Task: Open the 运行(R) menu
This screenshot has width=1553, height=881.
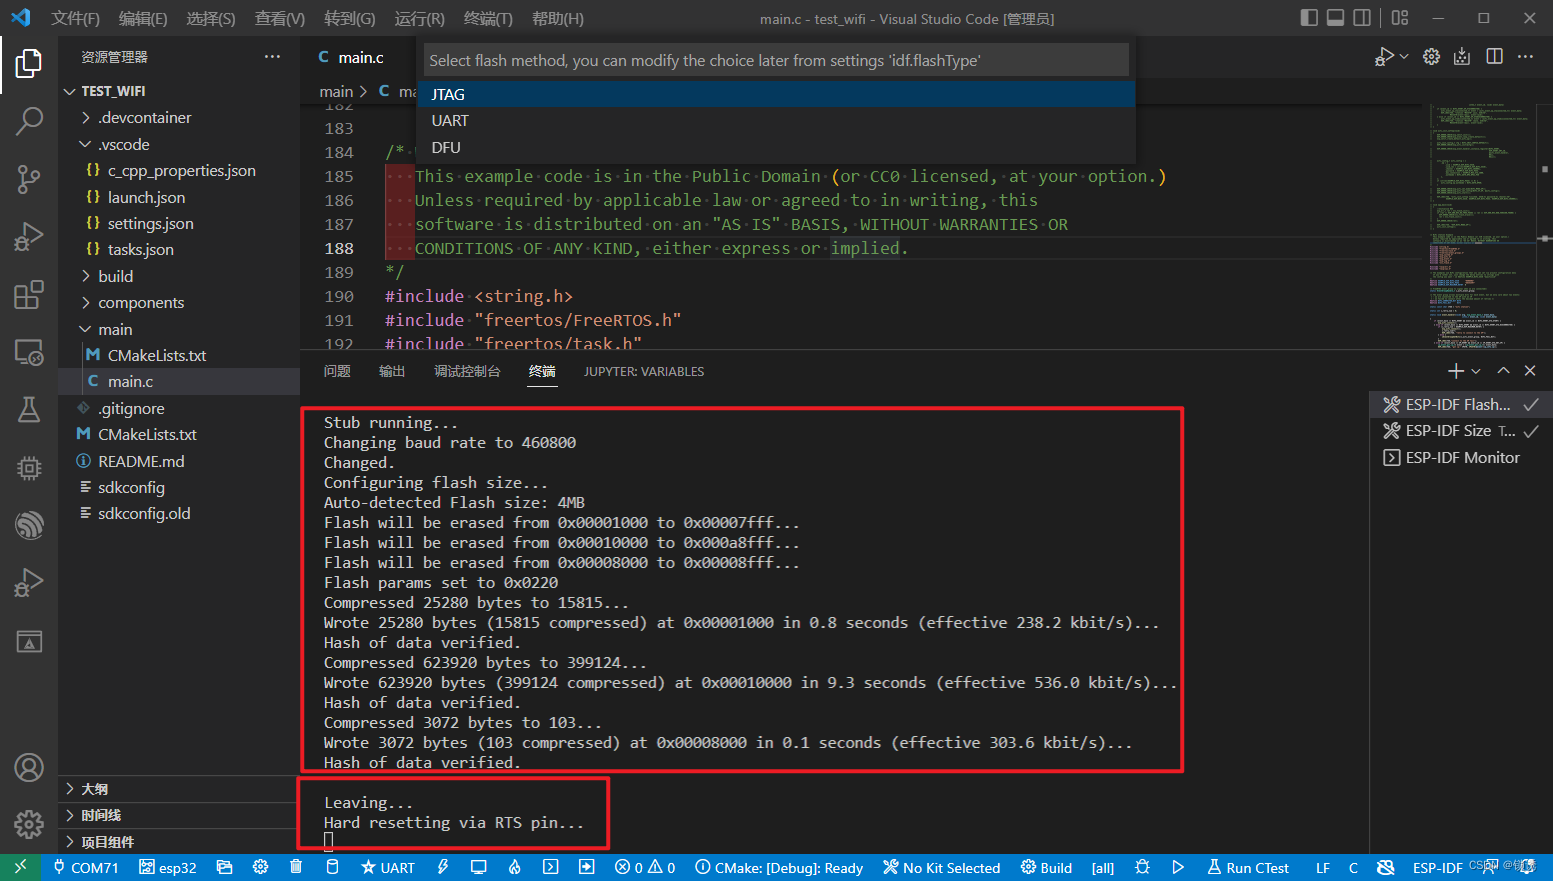Action: pyautogui.click(x=419, y=18)
